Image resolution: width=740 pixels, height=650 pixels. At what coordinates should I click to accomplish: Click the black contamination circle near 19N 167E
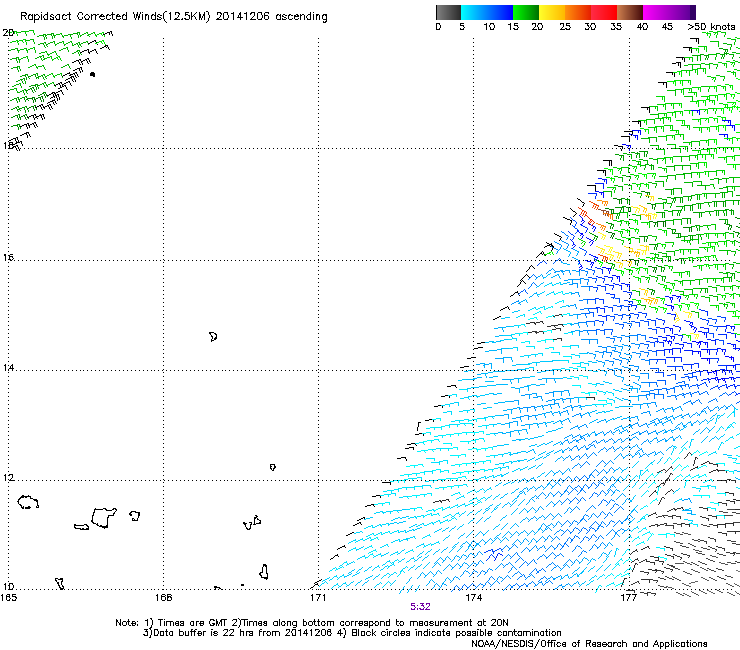click(92, 74)
